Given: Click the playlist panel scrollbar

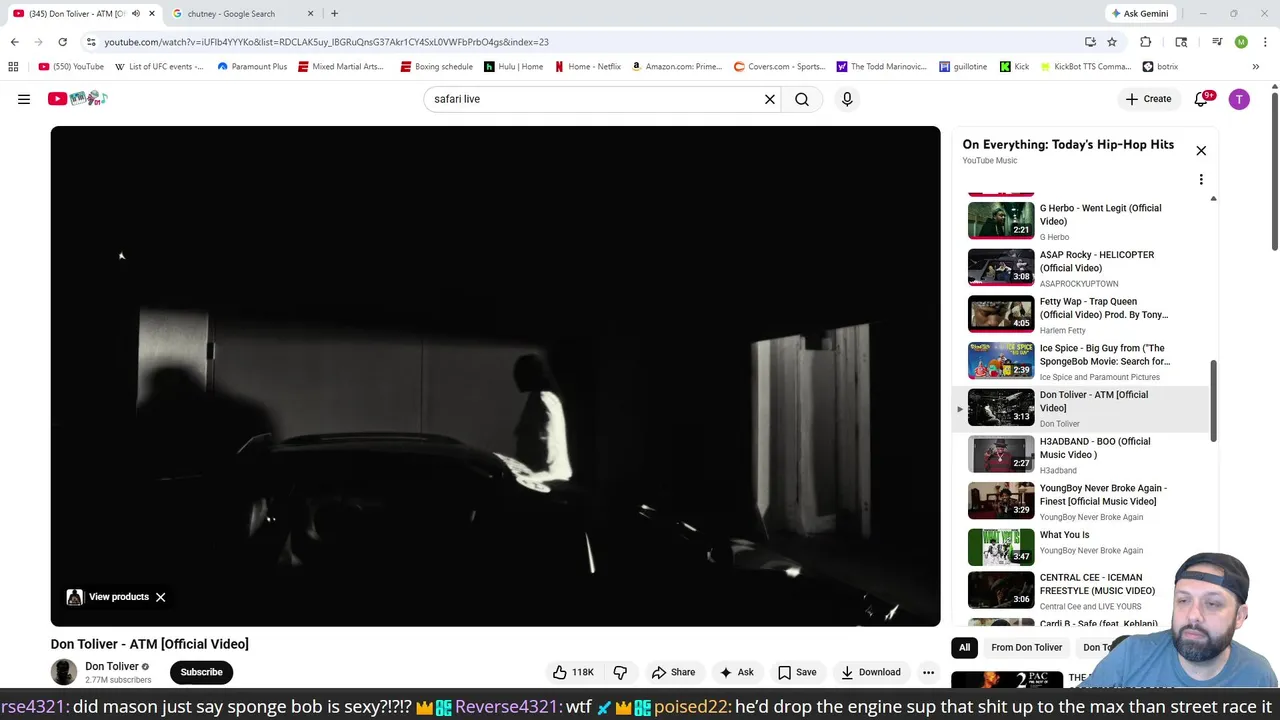Looking at the screenshot, I should (x=1214, y=400).
